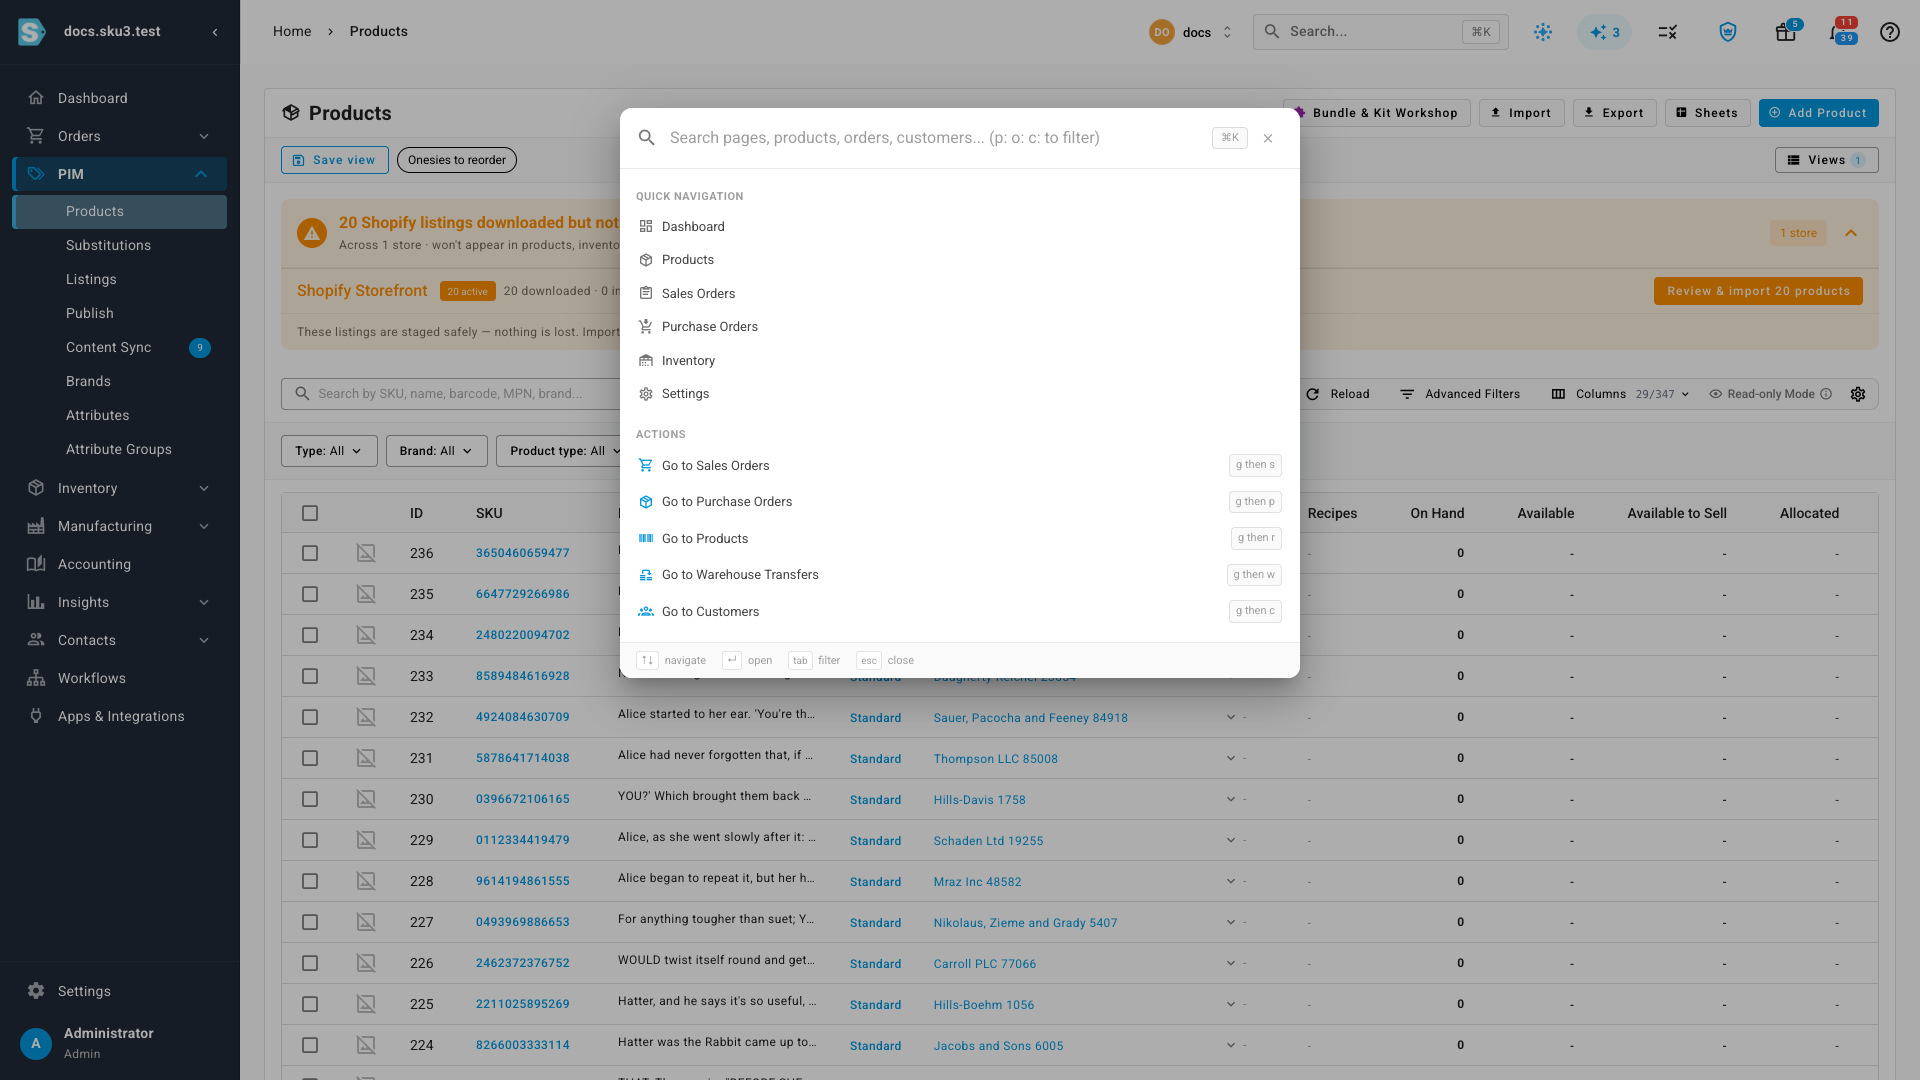The height and width of the screenshot is (1080, 1920).
Task: Open the Type: All dropdown
Action: pyautogui.click(x=329, y=451)
